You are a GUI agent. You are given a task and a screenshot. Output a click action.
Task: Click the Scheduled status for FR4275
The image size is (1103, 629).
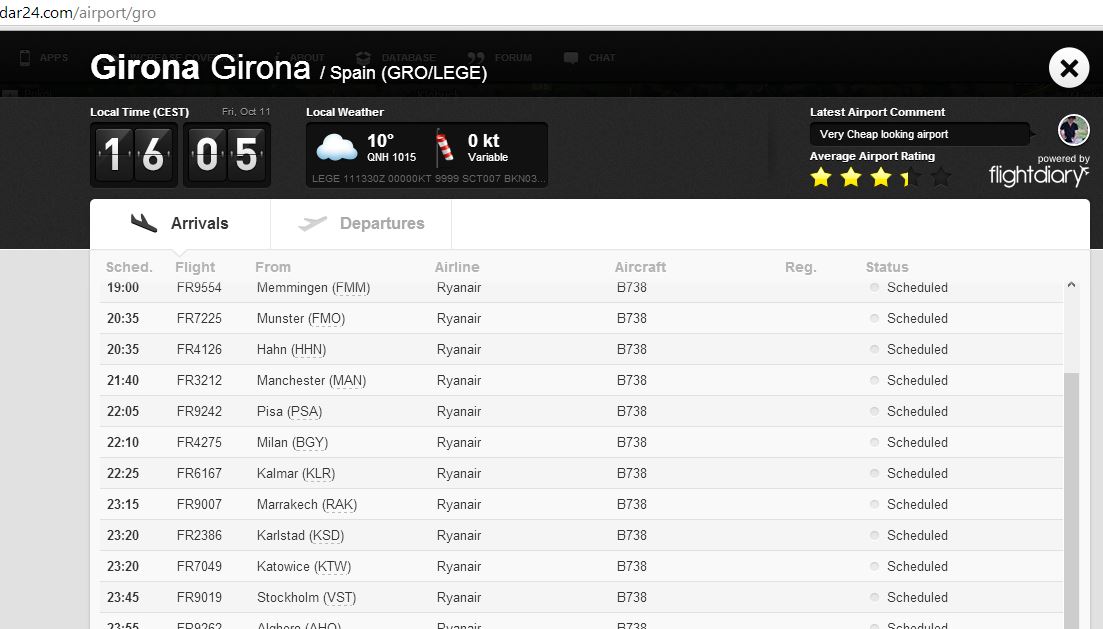[x=917, y=443]
